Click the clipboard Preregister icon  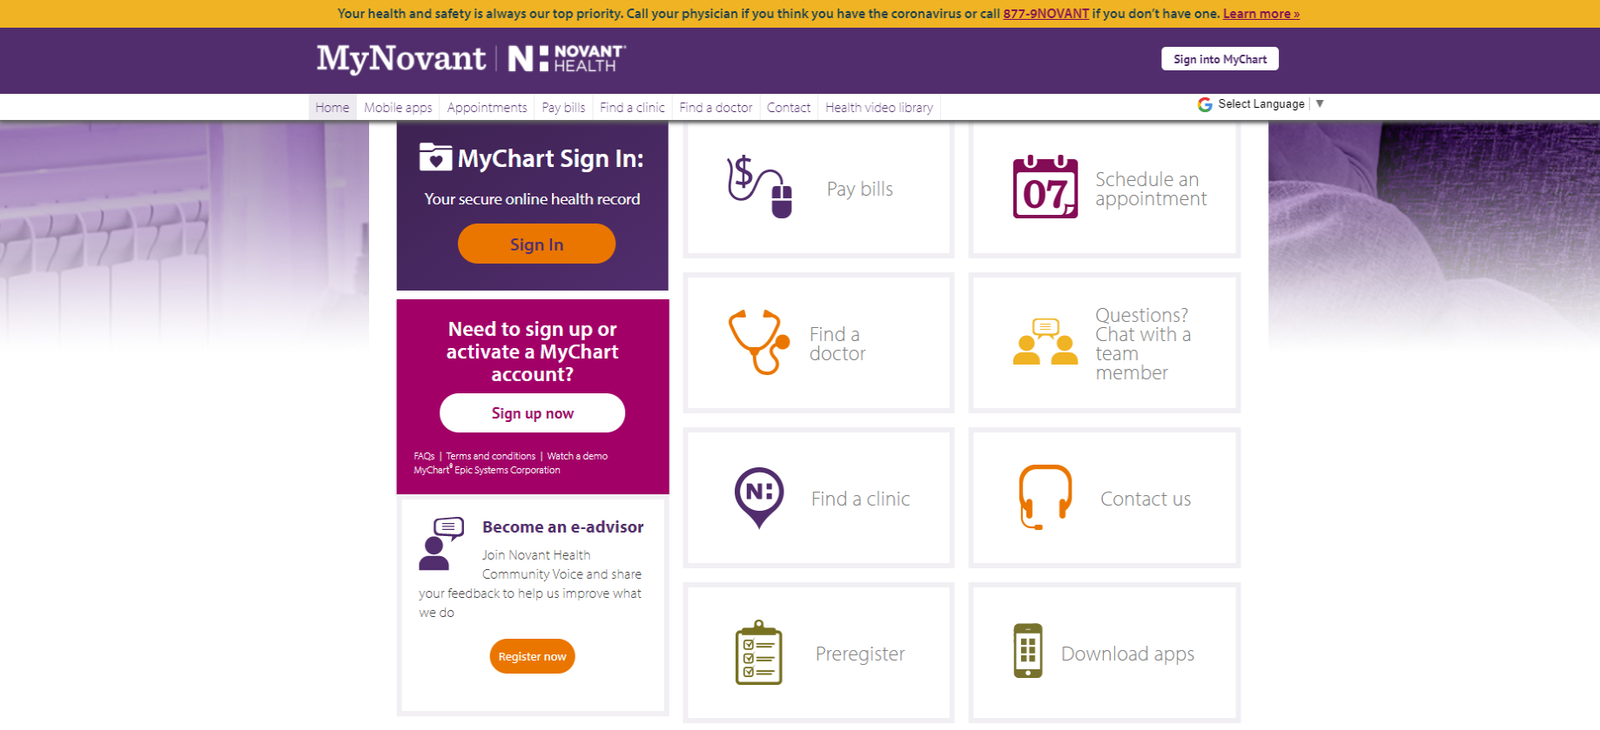759,652
